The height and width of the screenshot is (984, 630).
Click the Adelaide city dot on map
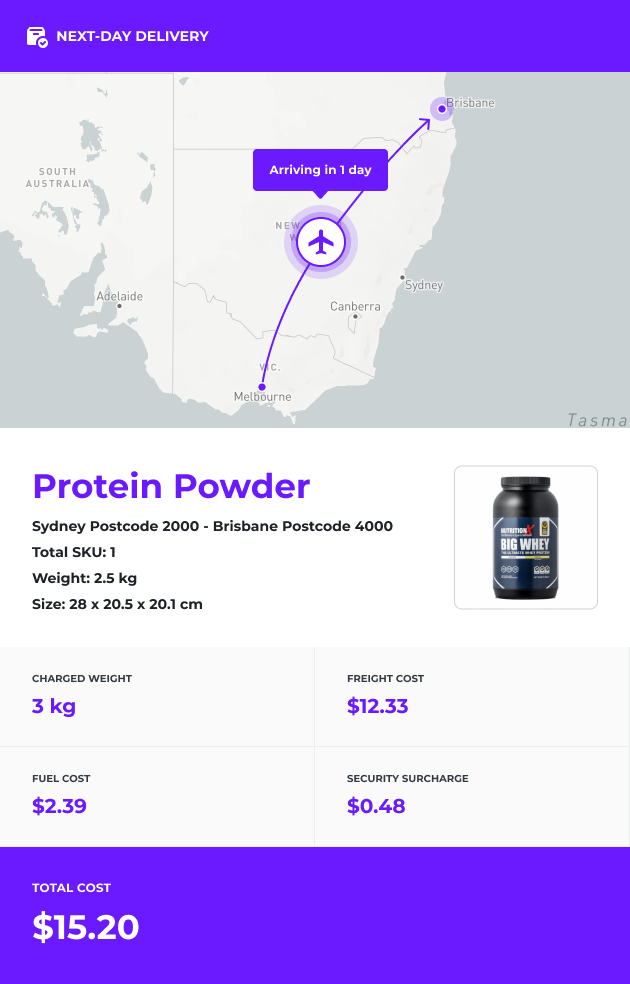click(119, 306)
